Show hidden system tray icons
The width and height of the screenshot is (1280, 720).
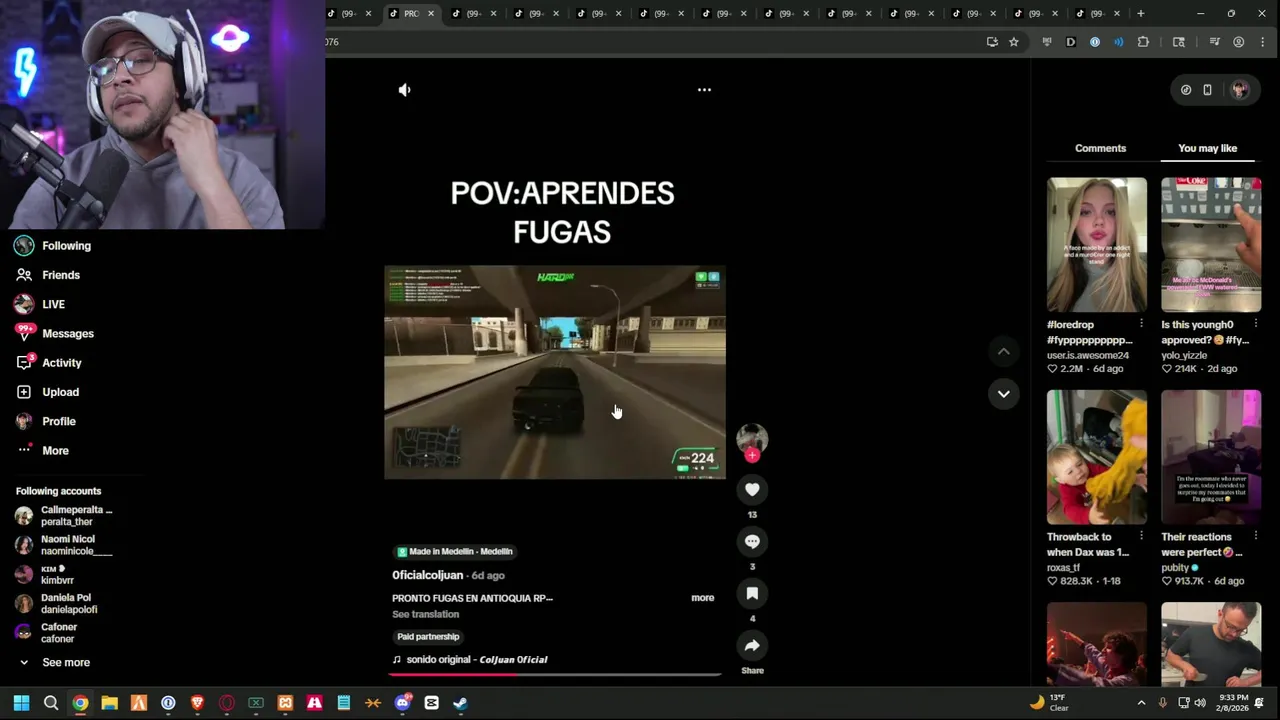(x=1141, y=703)
